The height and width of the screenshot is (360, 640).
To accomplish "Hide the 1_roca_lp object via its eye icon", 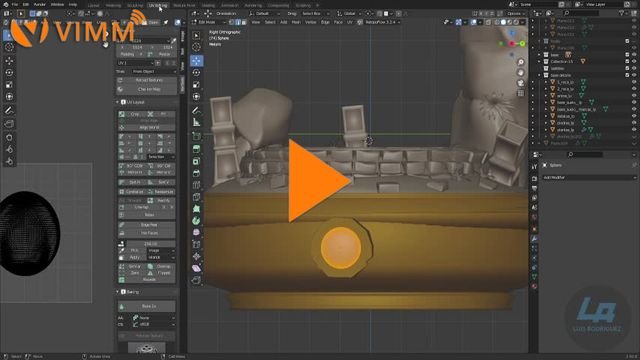I will click(x=634, y=82).
